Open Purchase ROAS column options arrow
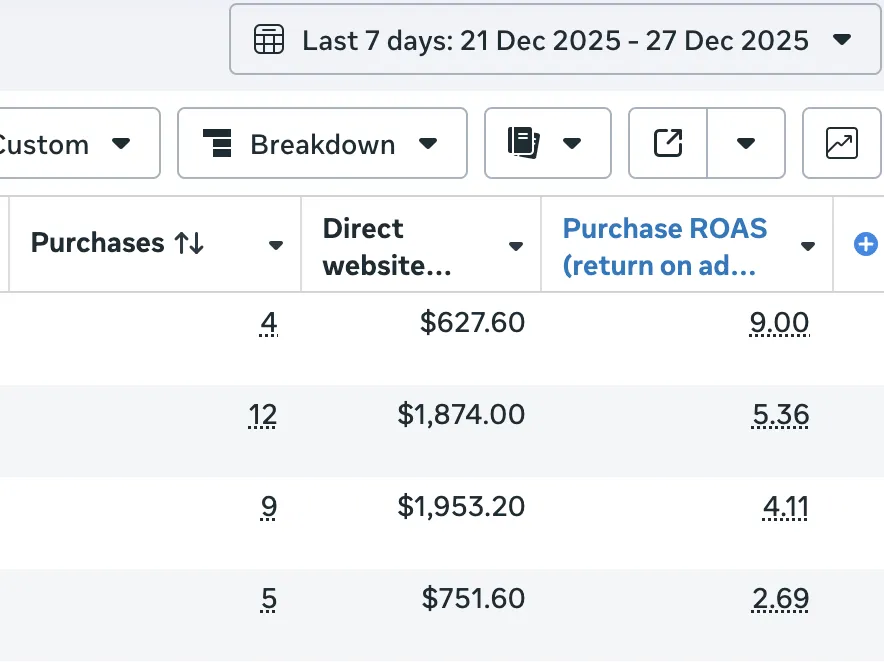The image size is (884, 662). click(x=808, y=246)
